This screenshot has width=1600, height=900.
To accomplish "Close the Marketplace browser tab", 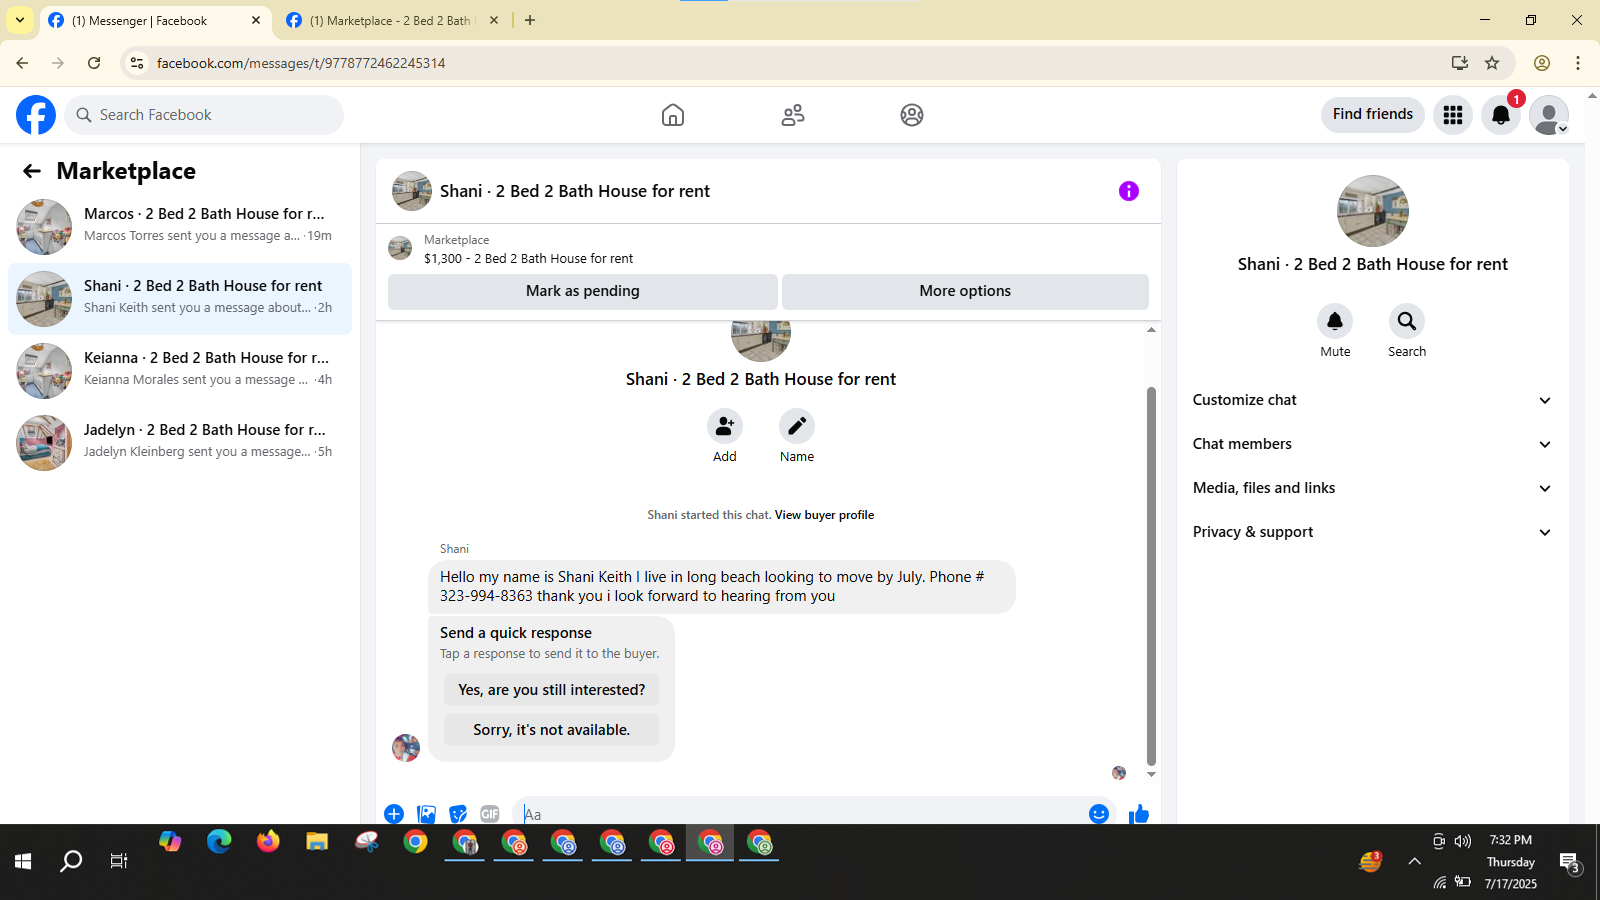I will click(x=494, y=20).
